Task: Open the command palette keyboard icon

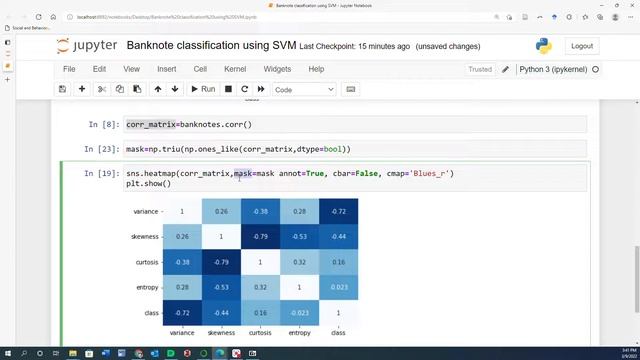Action: tap(351, 89)
